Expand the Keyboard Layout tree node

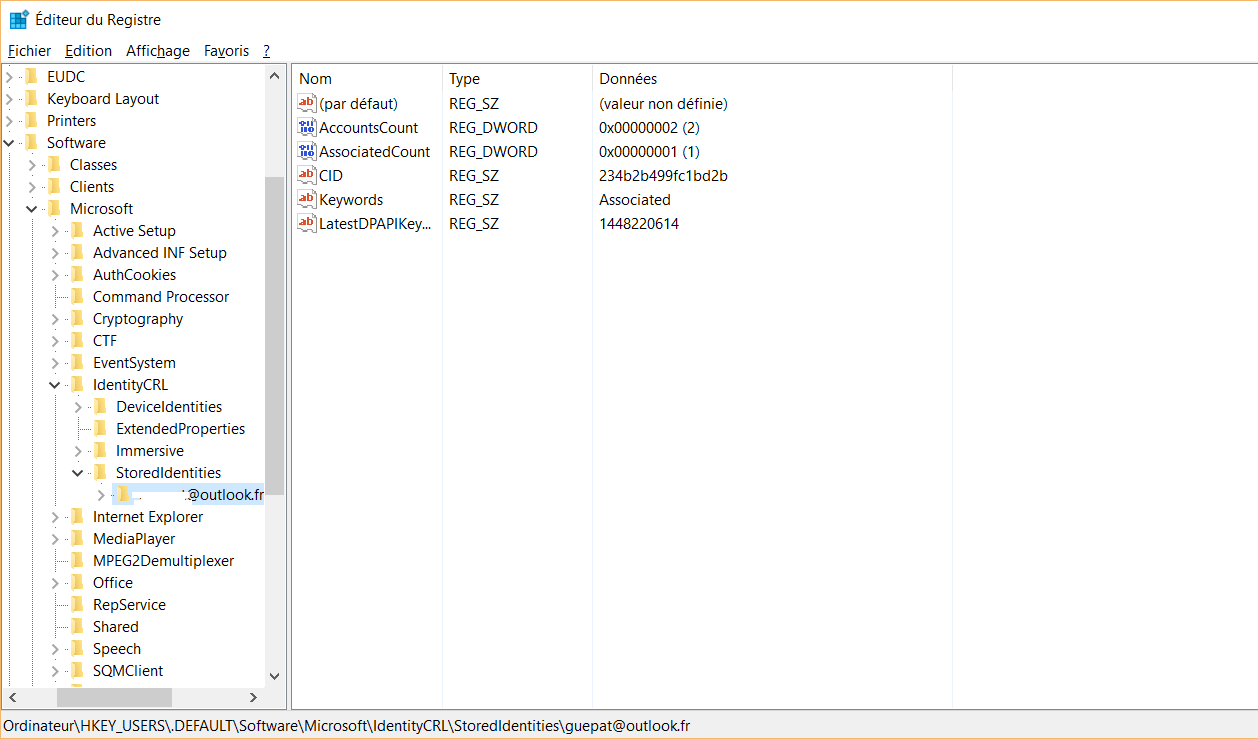[x=9, y=98]
